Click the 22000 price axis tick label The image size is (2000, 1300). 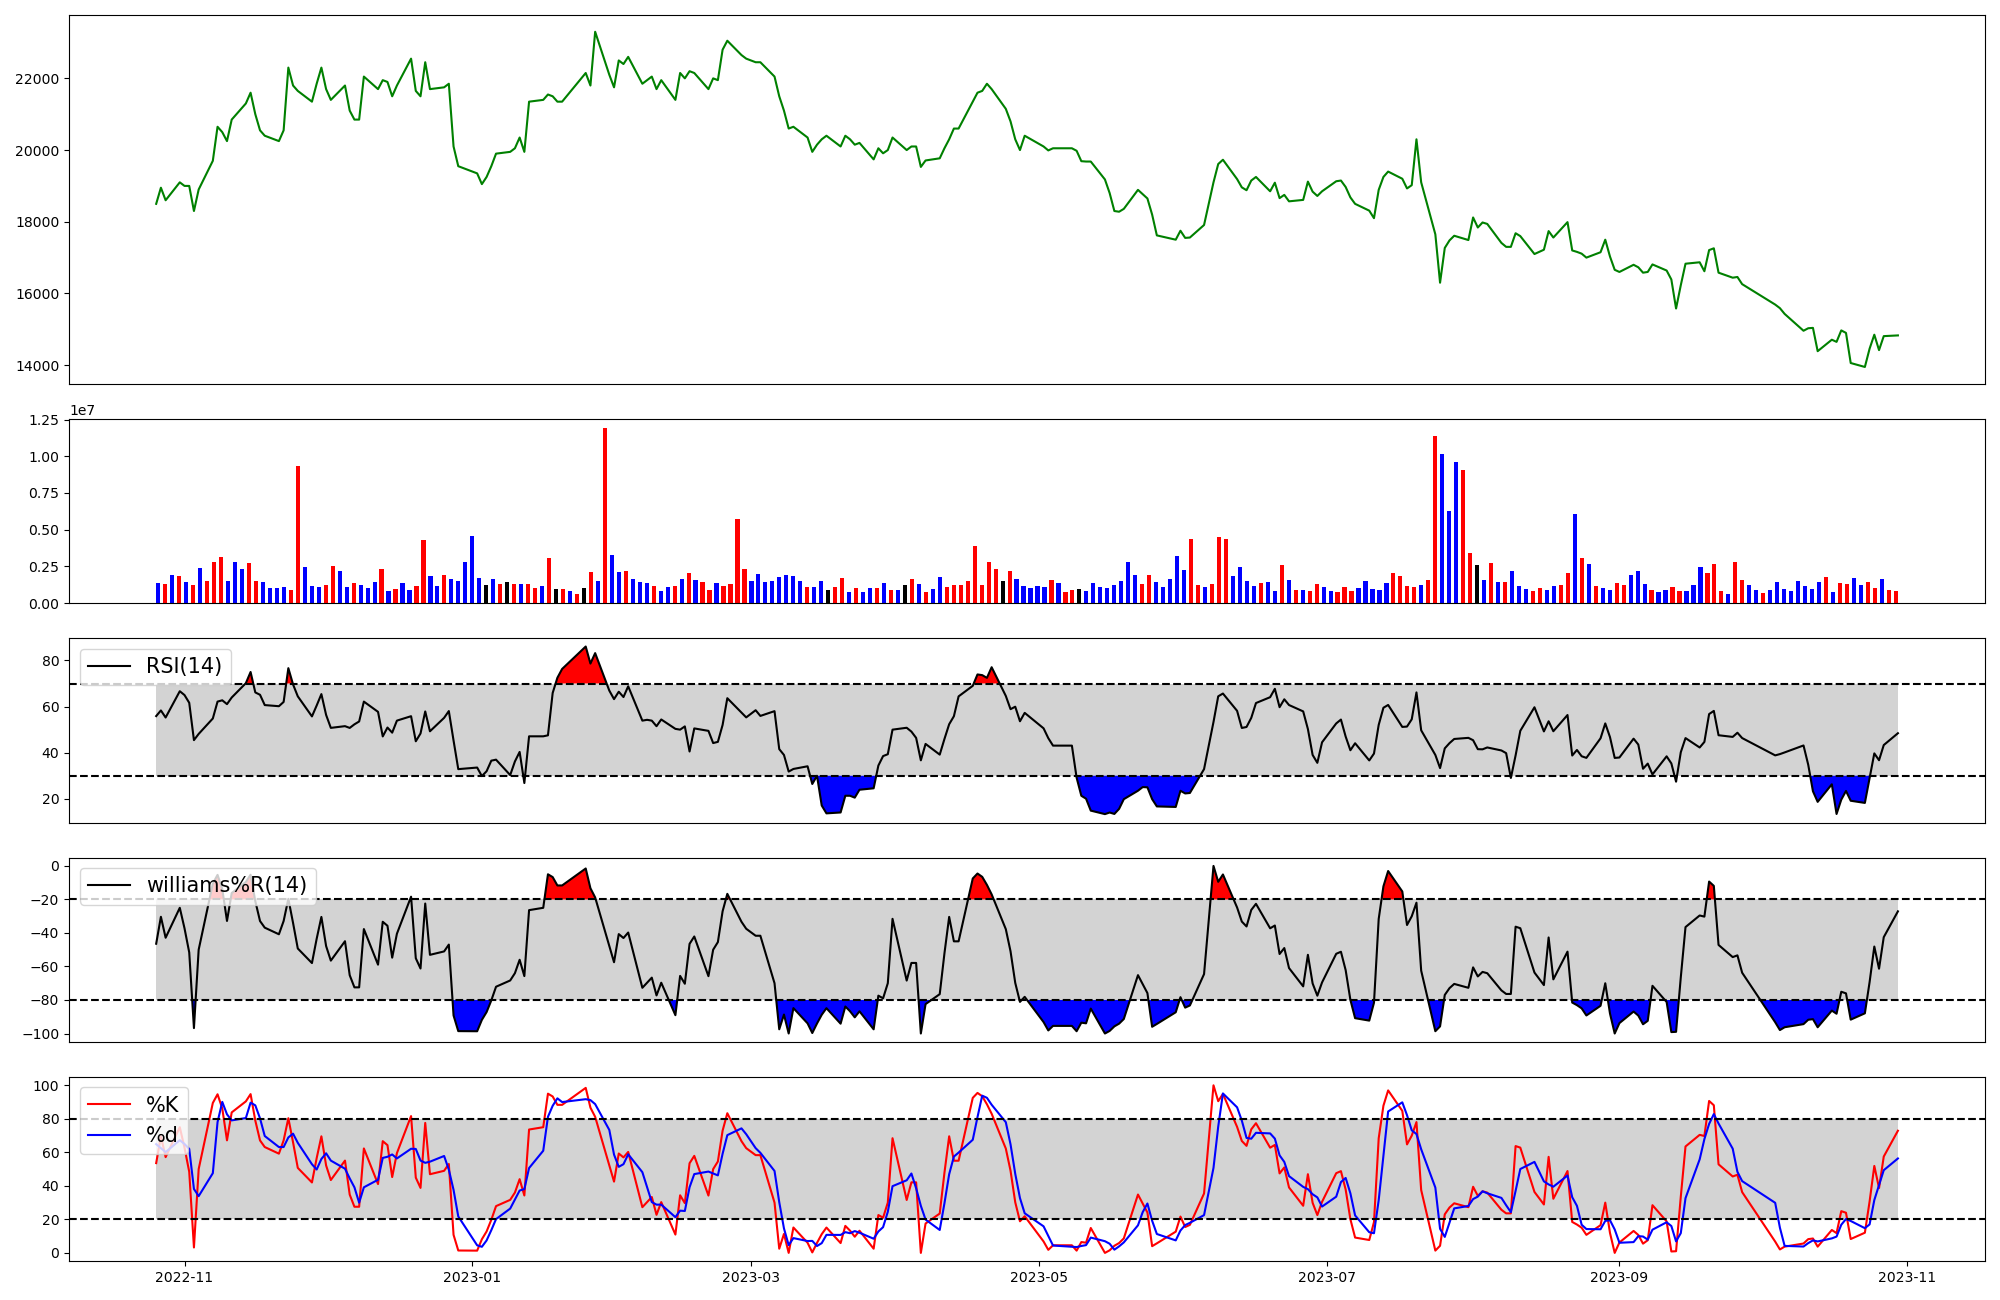coord(35,79)
